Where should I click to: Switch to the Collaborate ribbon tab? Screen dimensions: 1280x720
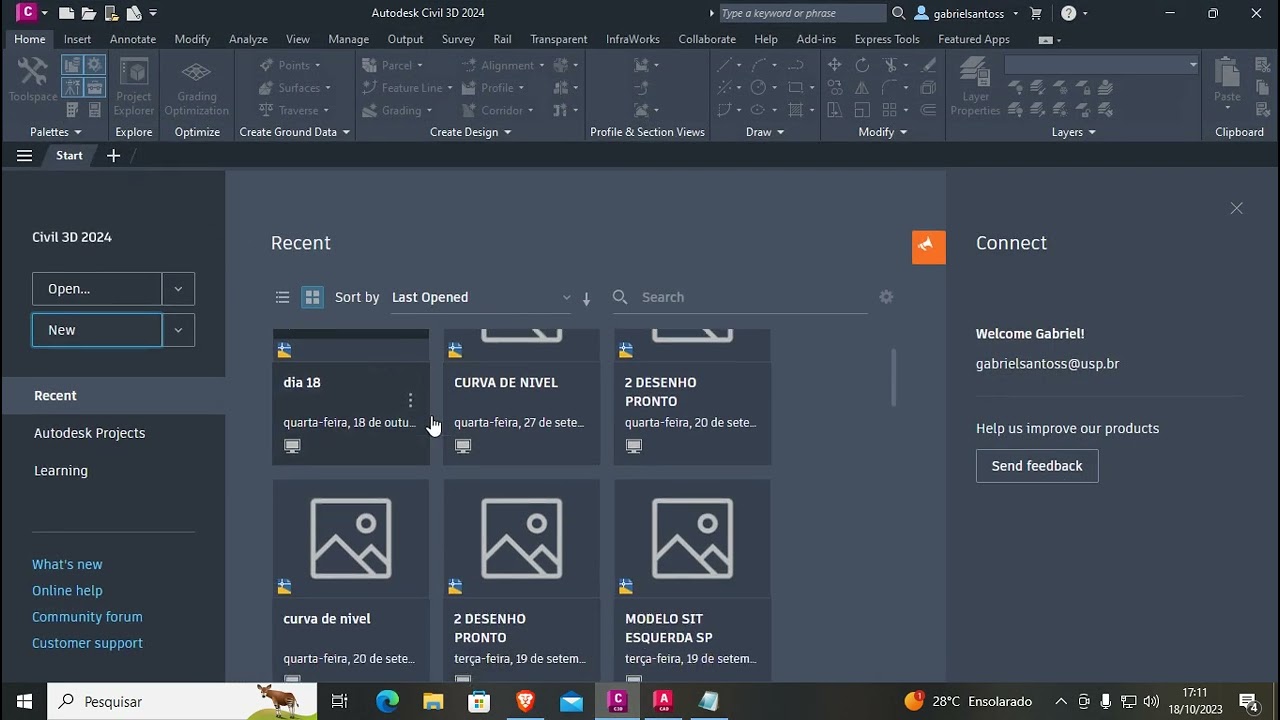[x=707, y=39]
